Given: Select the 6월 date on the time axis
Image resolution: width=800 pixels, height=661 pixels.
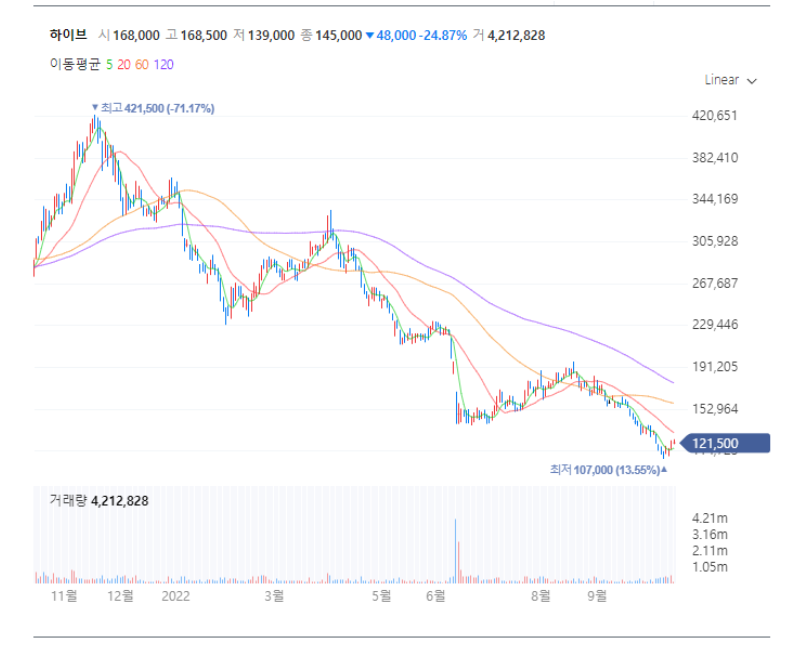Looking at the screenshot, I should [x=435, y=596].
